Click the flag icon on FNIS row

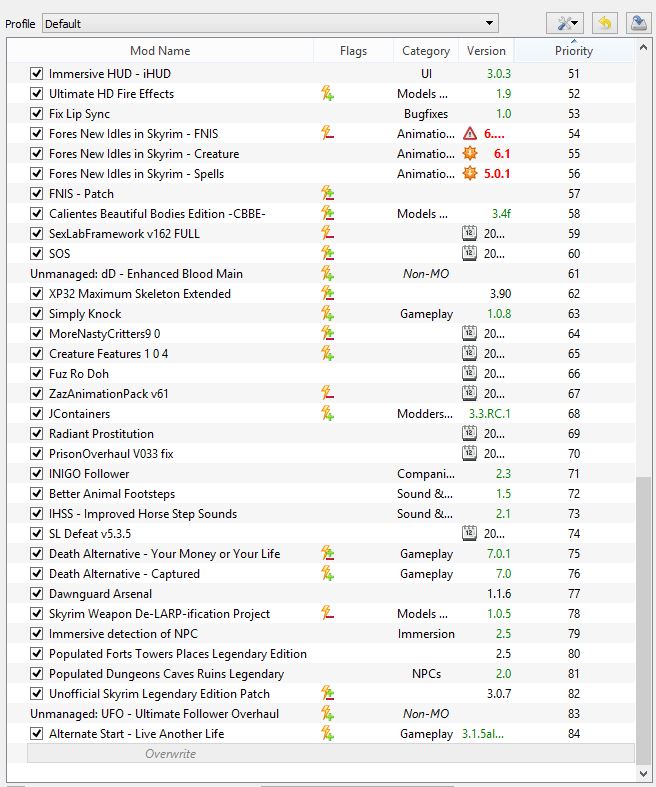(327, 134)
